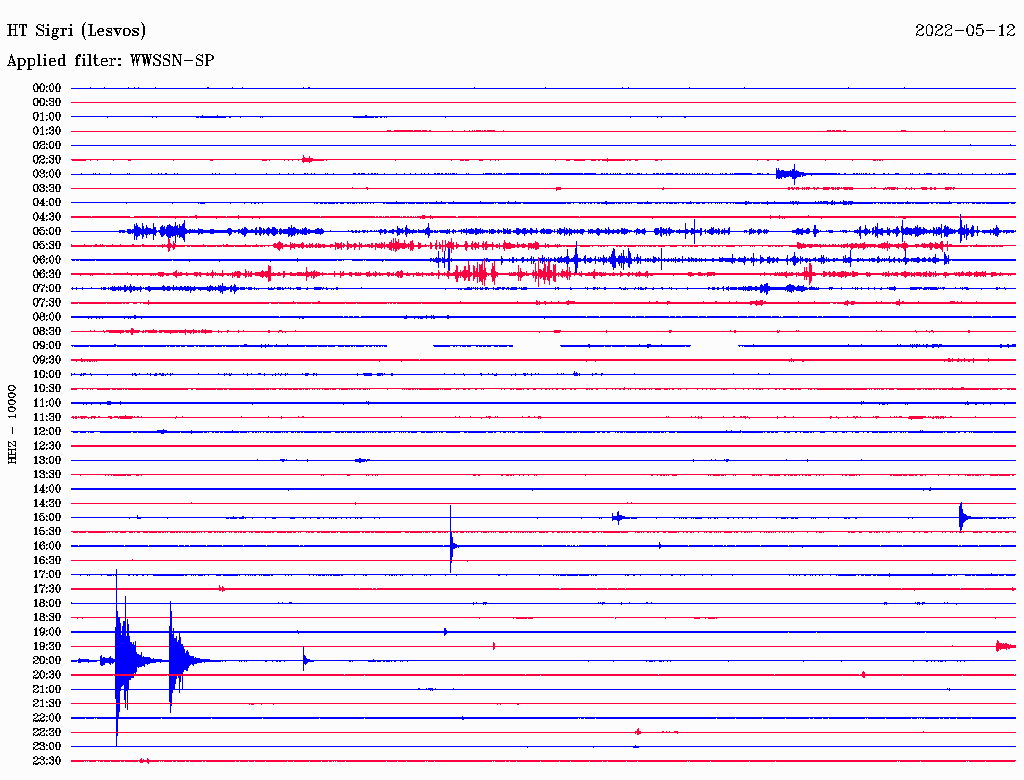This screenshot has height=780, width=1024.
Task: Click the 07:00 time label
Action: pyautogui.click(x=47, y=288)
